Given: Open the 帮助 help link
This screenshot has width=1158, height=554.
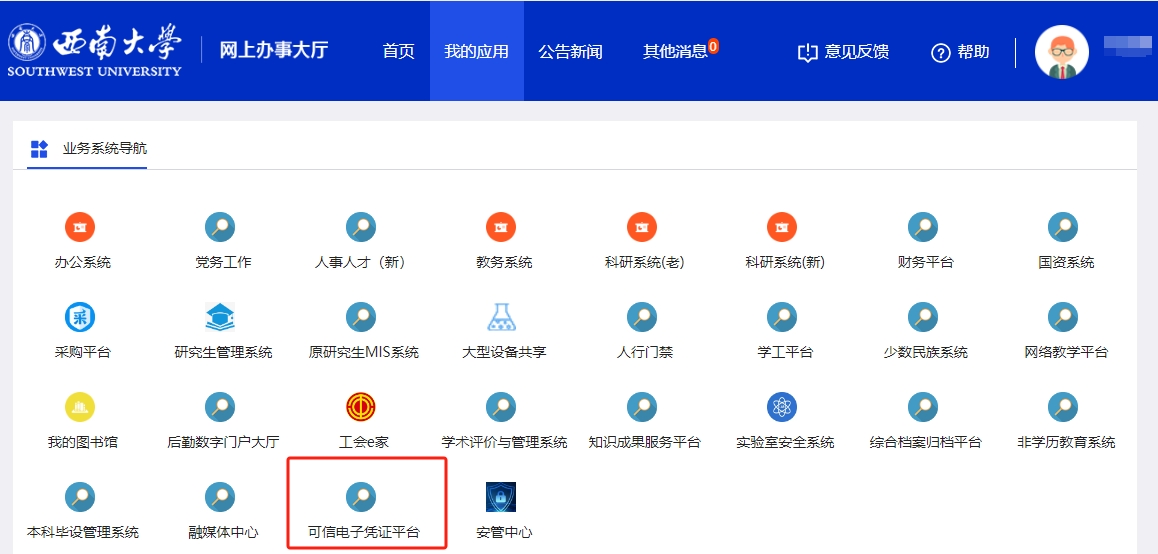Looking at the screenshot, I should 960,52.
